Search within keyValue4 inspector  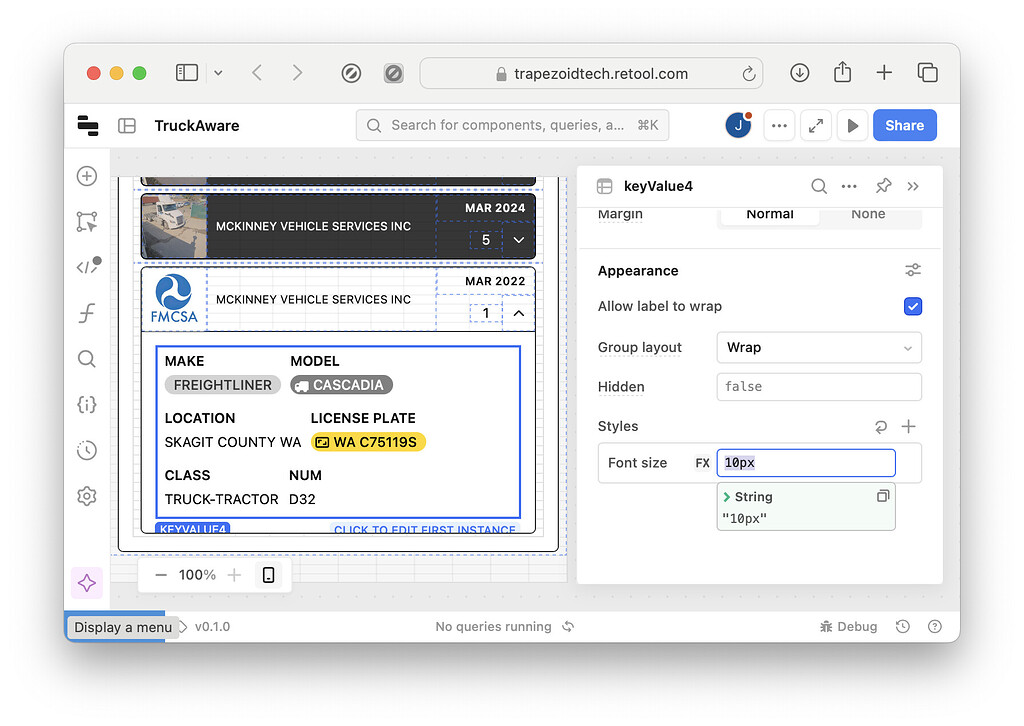point(819,187)
